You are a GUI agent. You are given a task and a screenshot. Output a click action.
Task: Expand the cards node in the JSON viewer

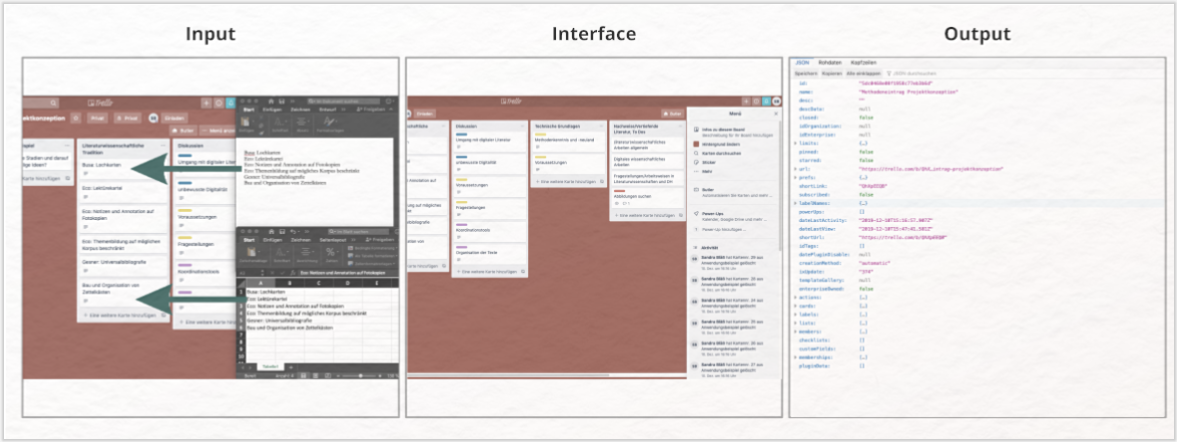coord(796,306)
